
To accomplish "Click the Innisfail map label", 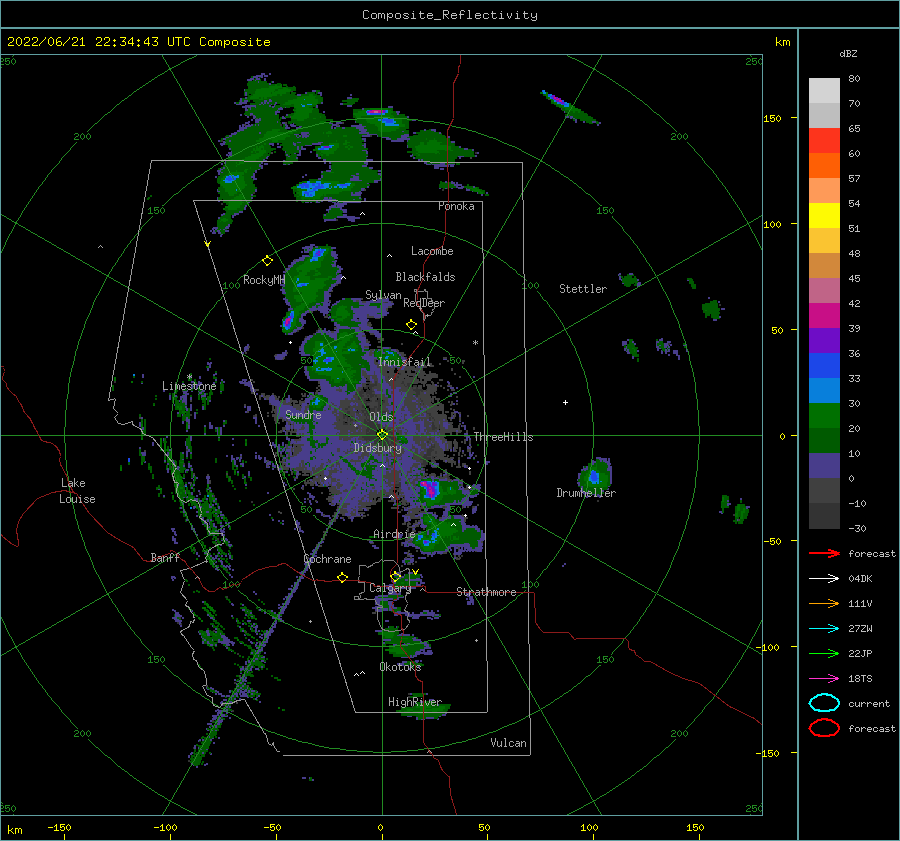I will click(x=404, y=362).
